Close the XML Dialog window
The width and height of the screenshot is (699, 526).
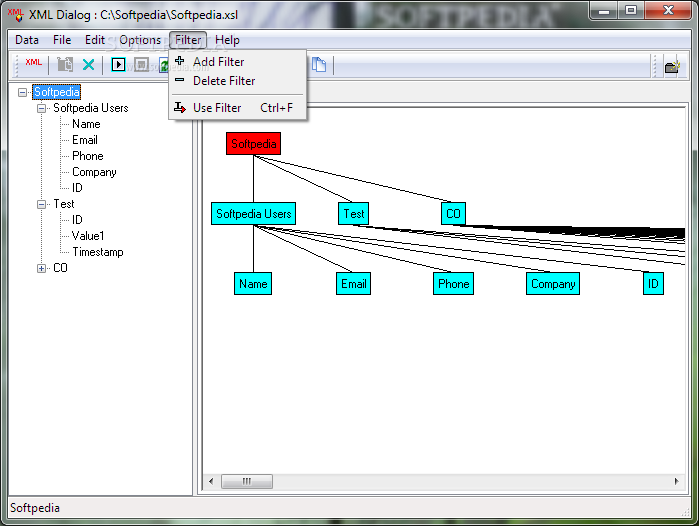pyautogui.click(x=668, y=11)
